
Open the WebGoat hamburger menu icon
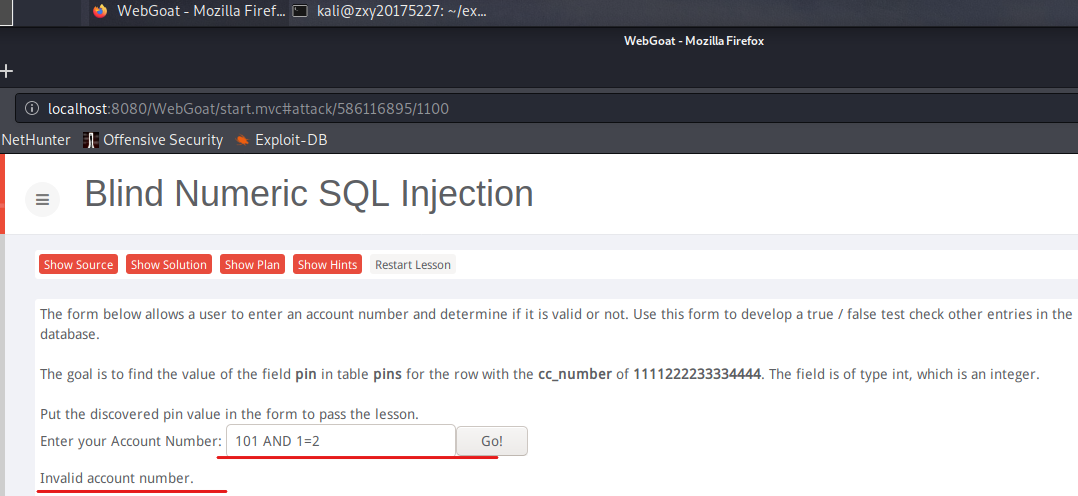tap(43, 200)
